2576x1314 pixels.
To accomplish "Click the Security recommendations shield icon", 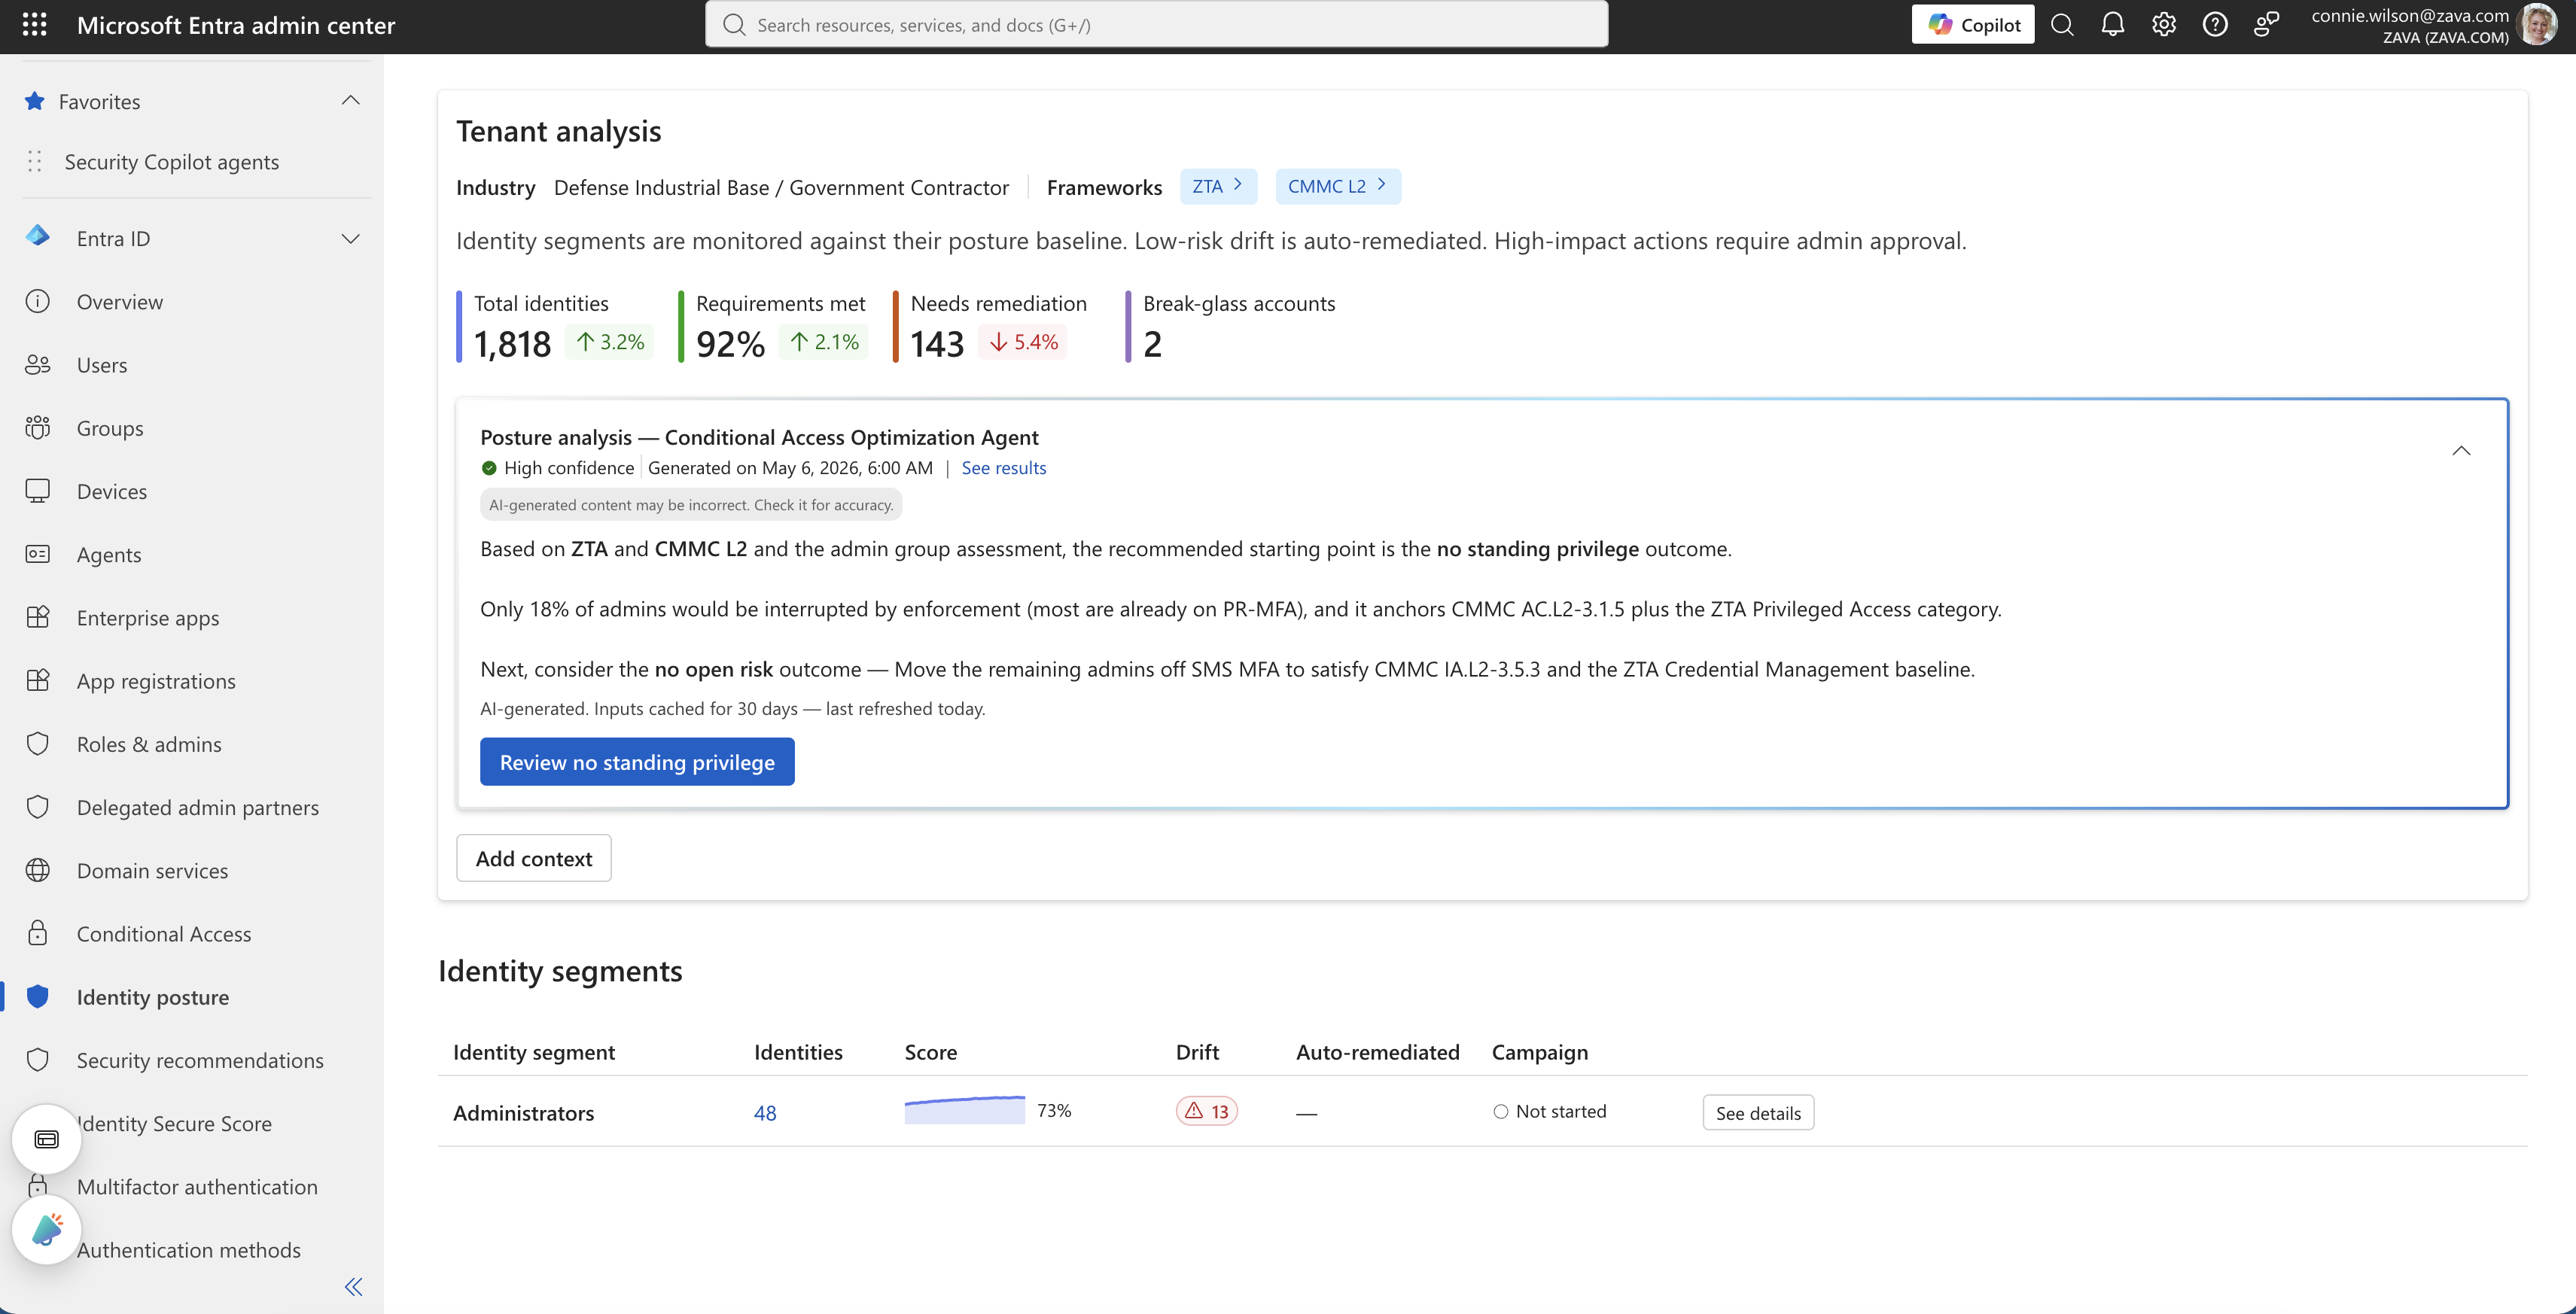I will [38, 1059].
